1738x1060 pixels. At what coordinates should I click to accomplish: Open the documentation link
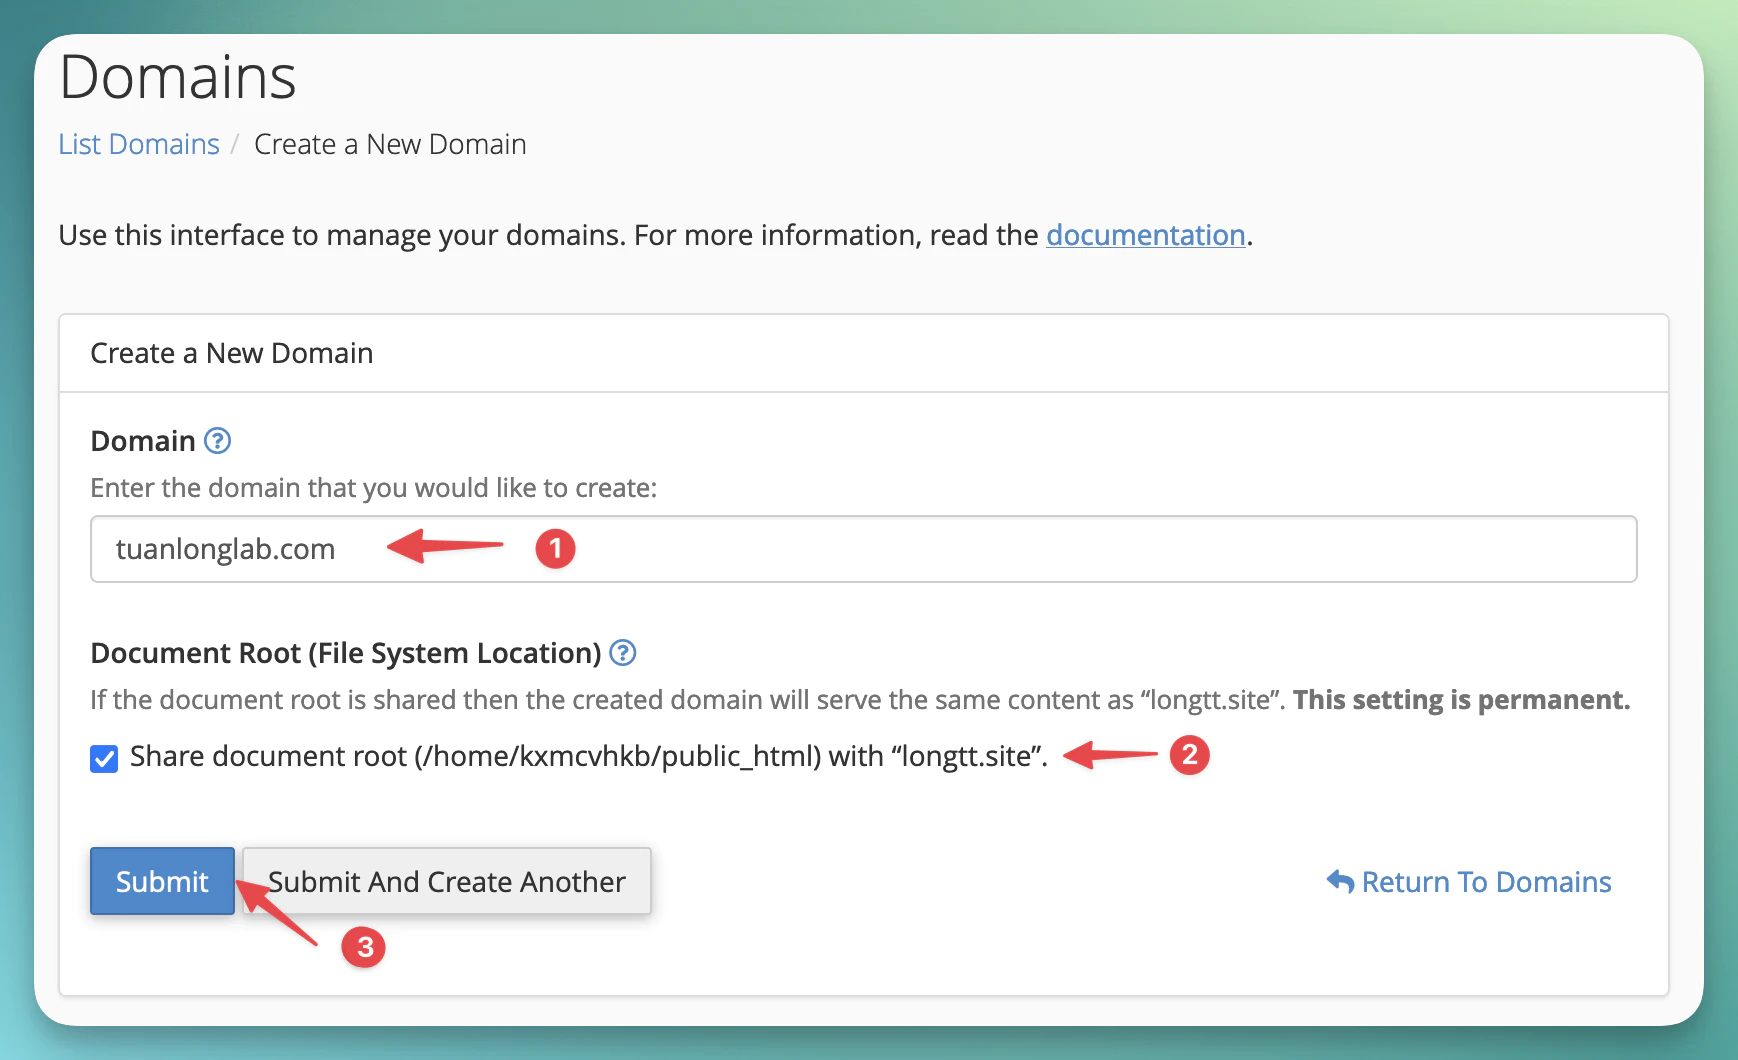pyautogui.click(x=1145, y=235)
